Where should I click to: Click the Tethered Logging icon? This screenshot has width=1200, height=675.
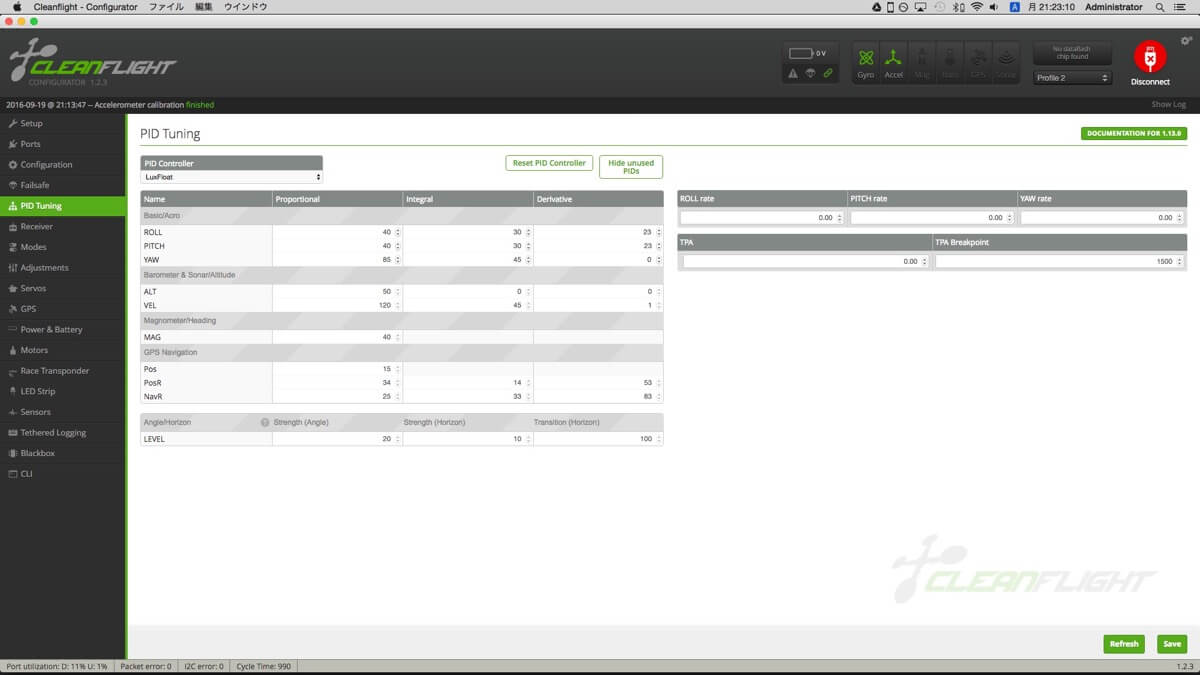(x=12, y=433)
